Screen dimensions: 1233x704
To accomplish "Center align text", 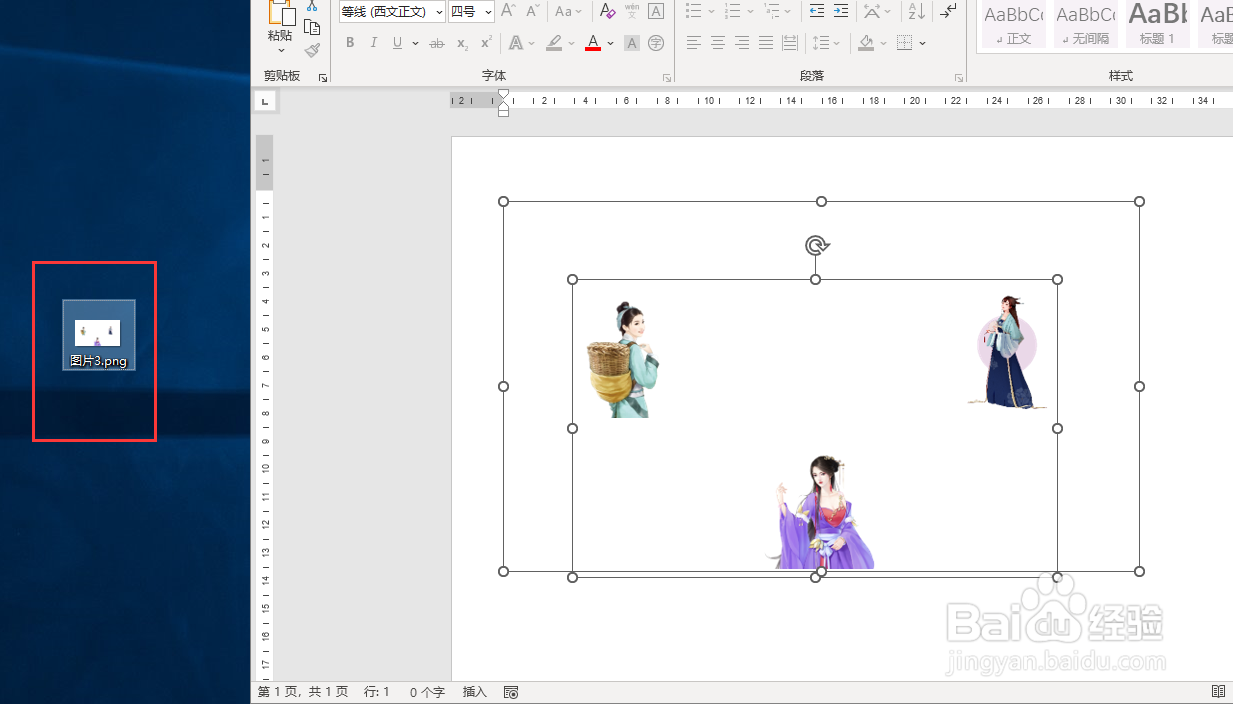I will pos(718,43).
